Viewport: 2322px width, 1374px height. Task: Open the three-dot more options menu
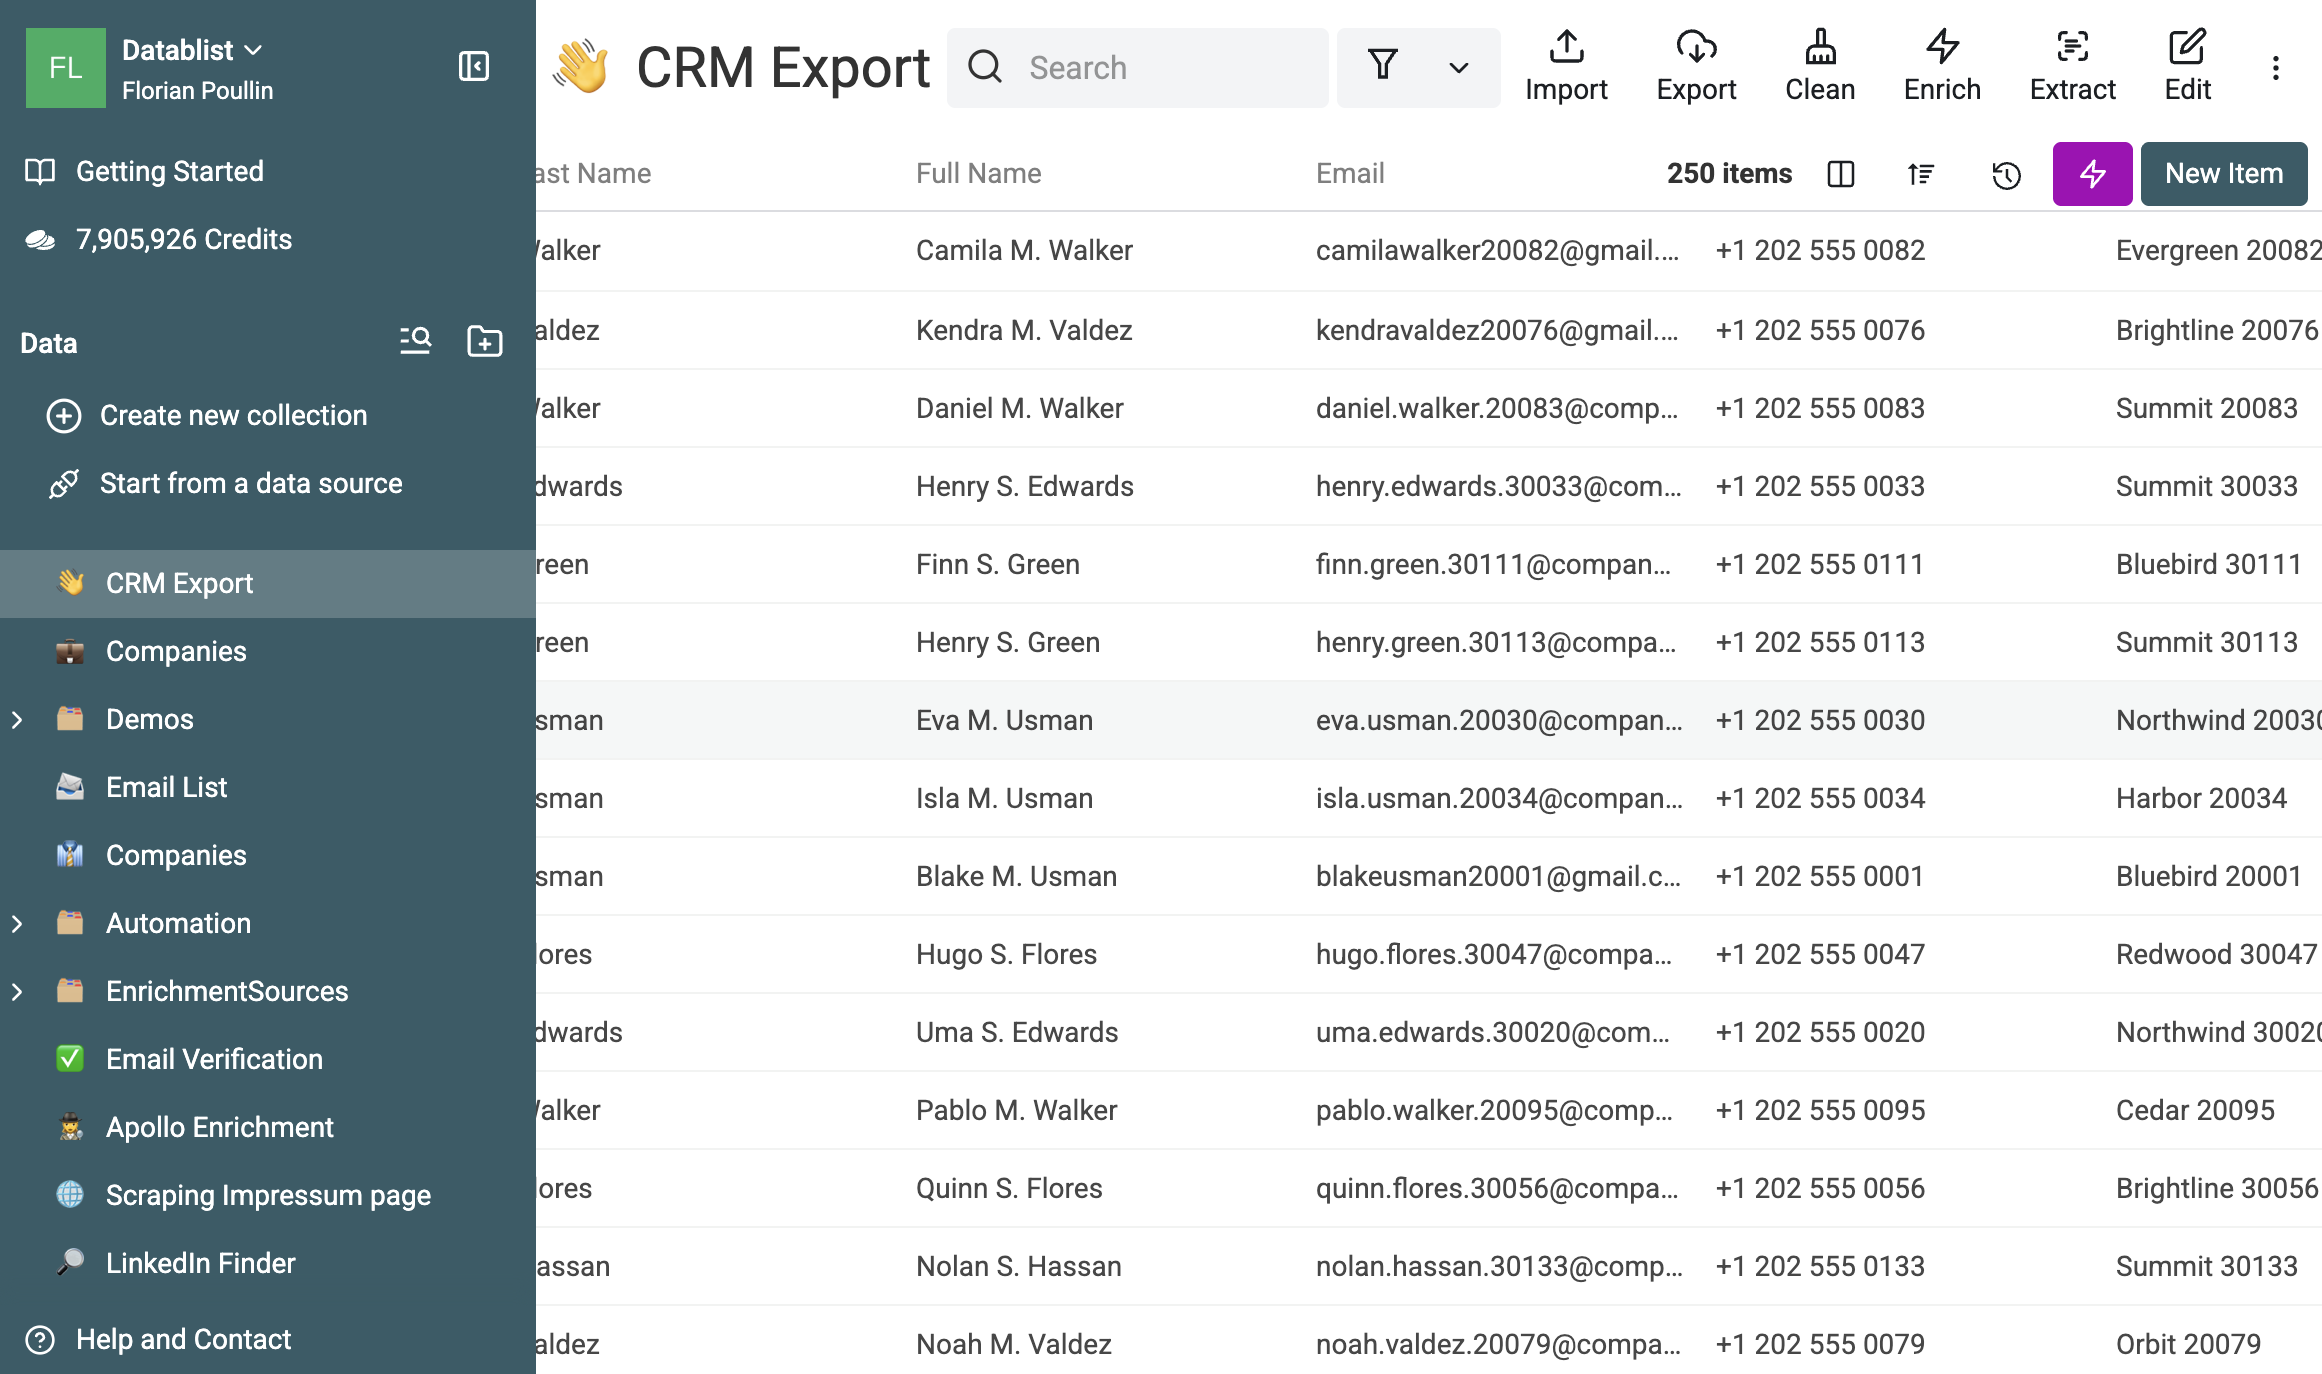pyautogui.click(x=2275, y=68)
